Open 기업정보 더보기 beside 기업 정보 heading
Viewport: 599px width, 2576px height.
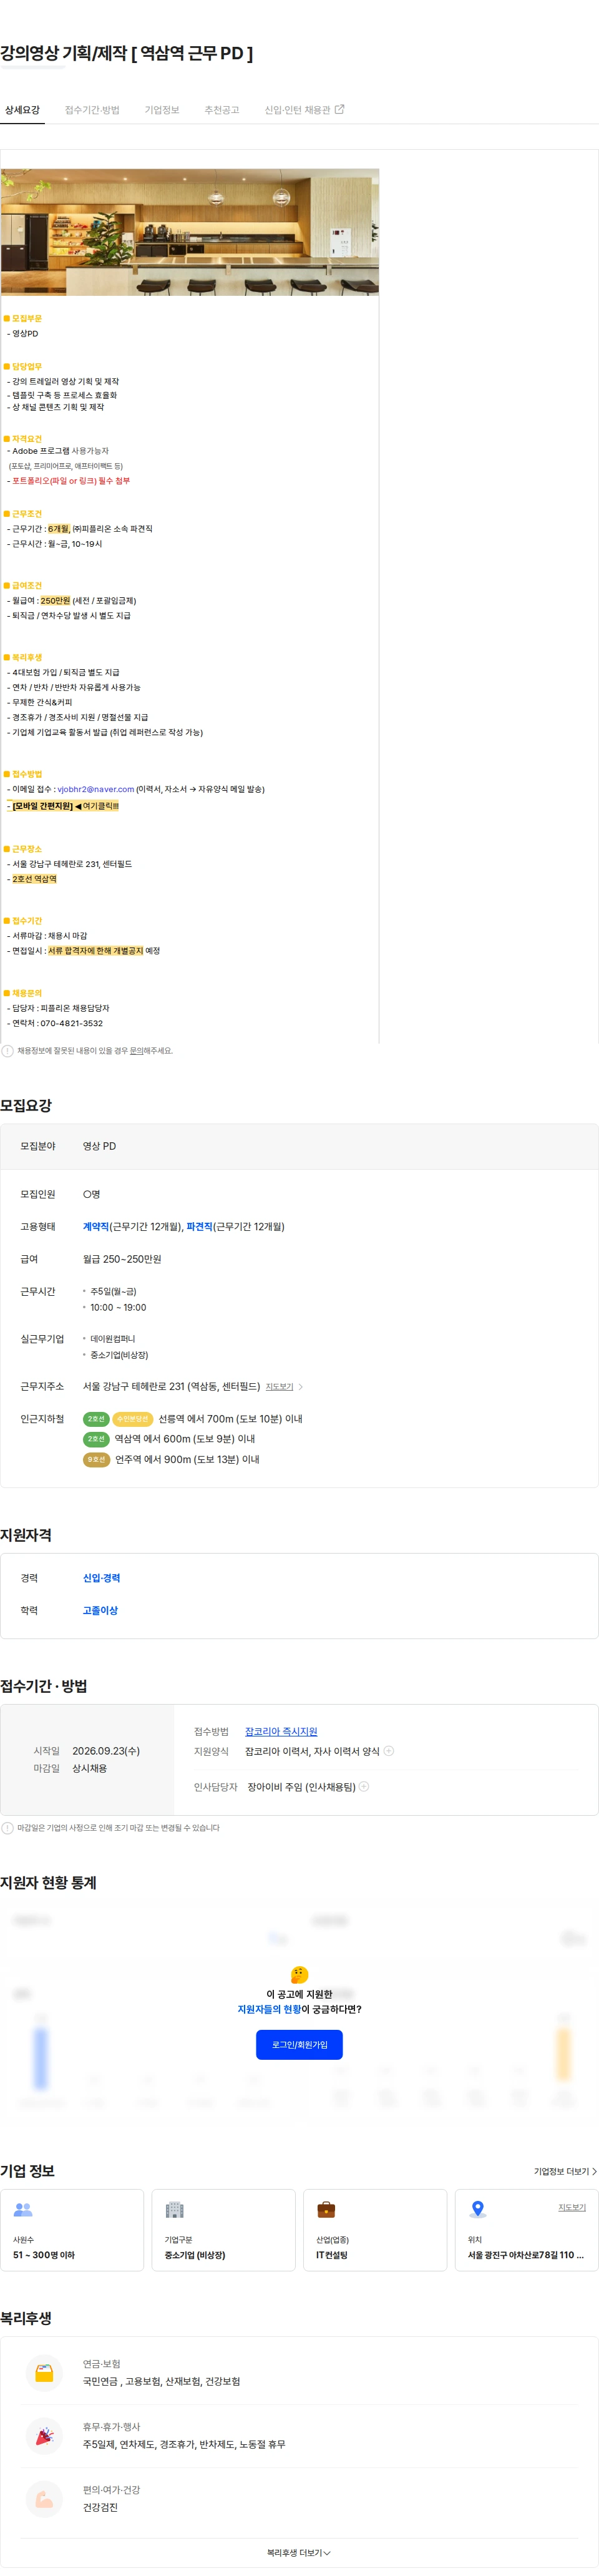565,2171
